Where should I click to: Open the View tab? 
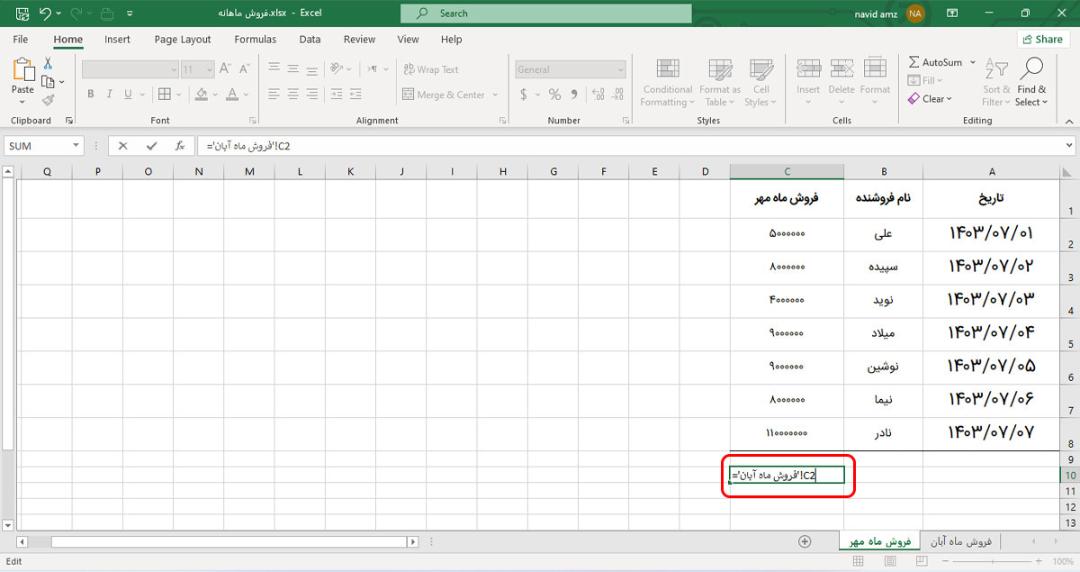click(408, 39)
